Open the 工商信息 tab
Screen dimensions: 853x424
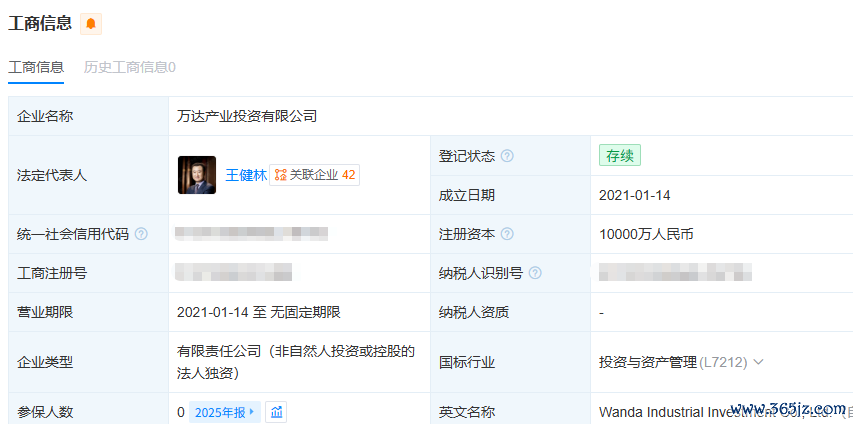pyautogui.click(x=36, y=67)
